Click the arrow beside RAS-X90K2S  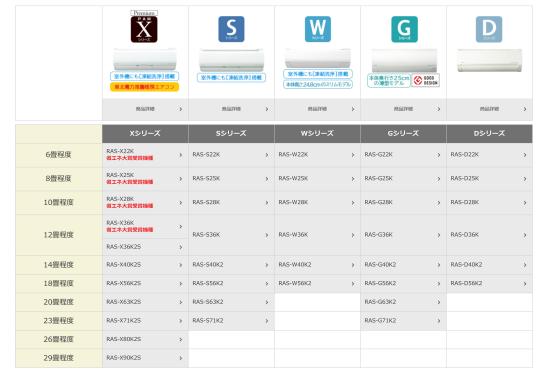coord(181,358)
